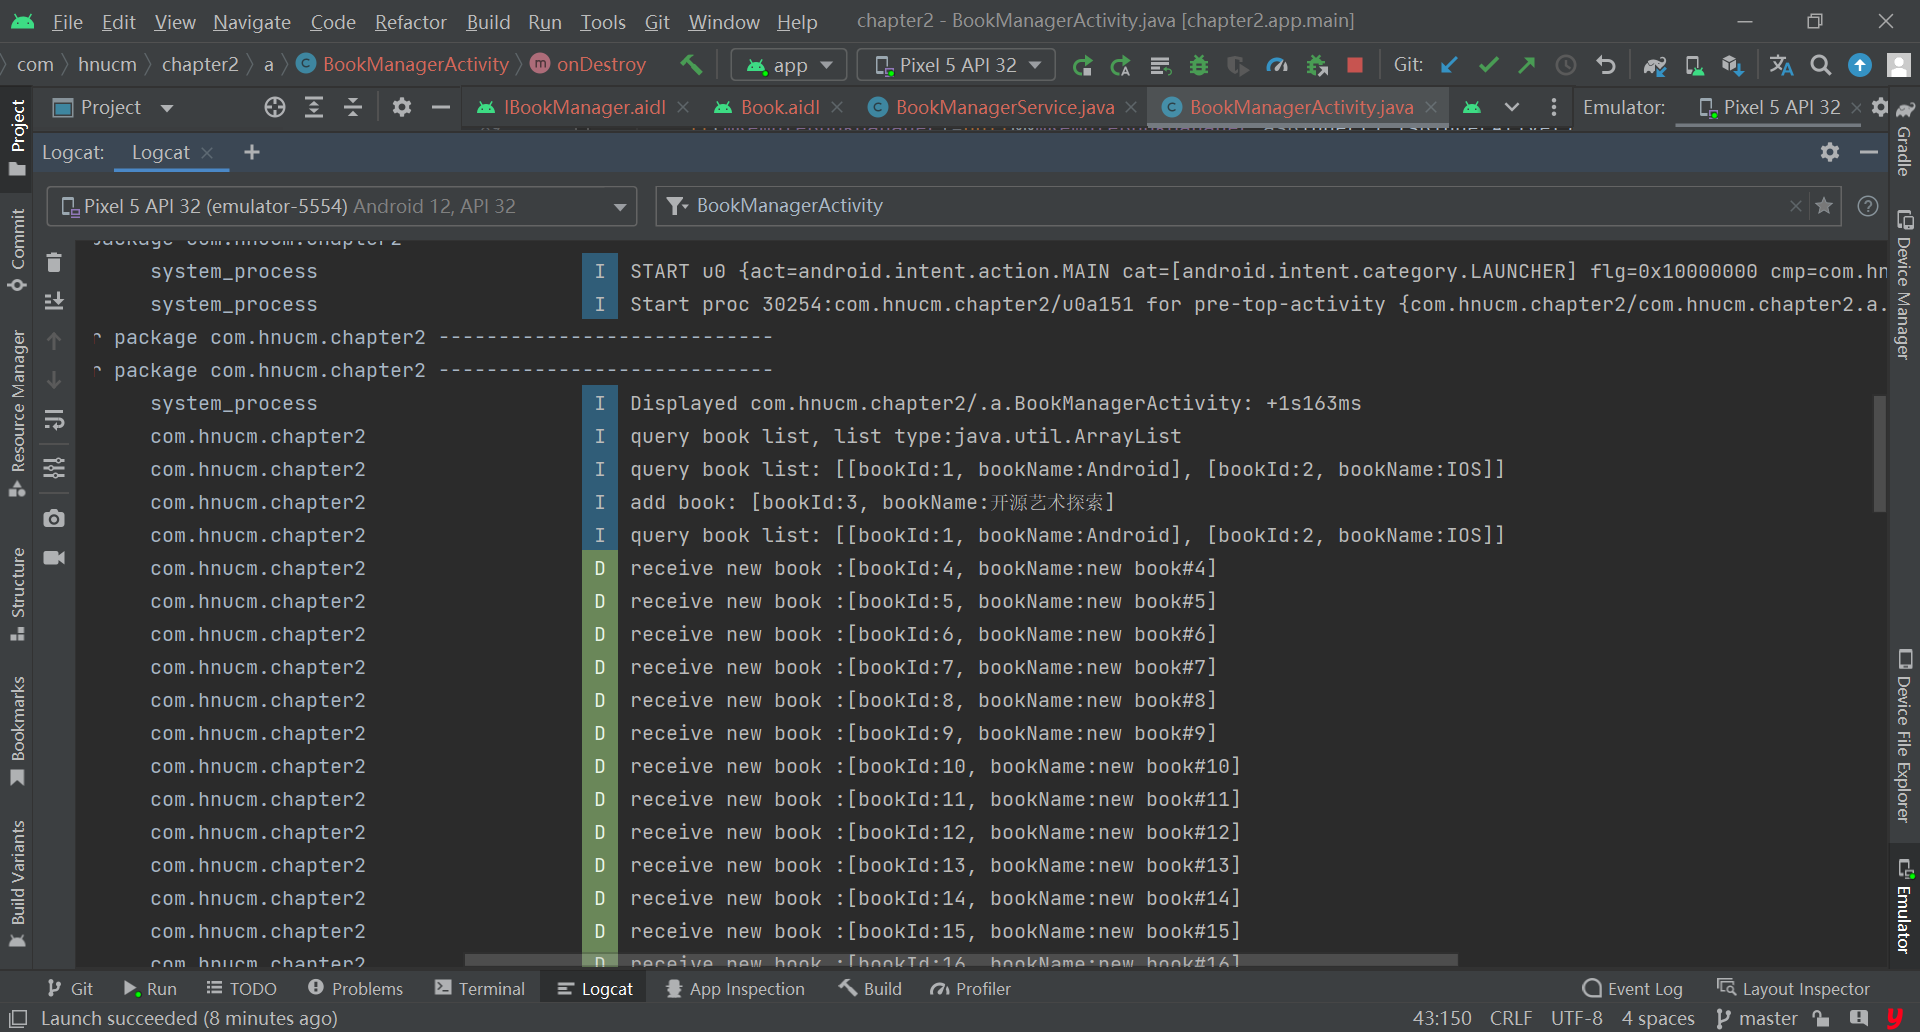Expand first folded package com.hnucm.chapter2 line

click(97, 338)
